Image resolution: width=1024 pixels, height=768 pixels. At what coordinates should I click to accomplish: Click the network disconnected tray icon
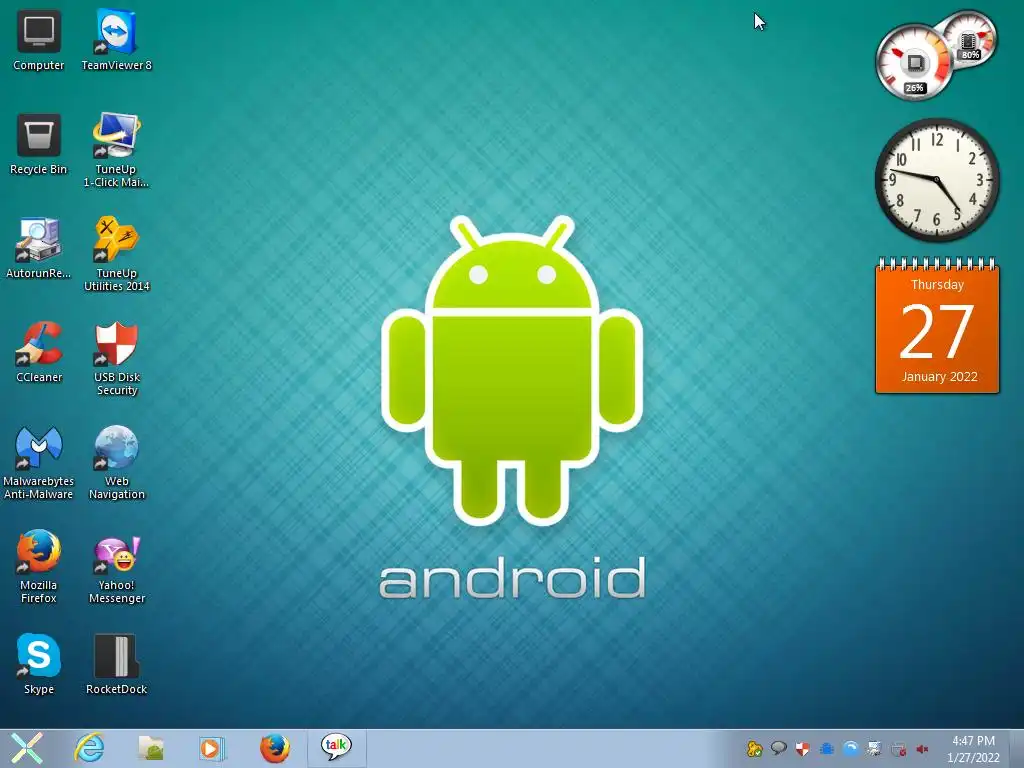point(899,749)
